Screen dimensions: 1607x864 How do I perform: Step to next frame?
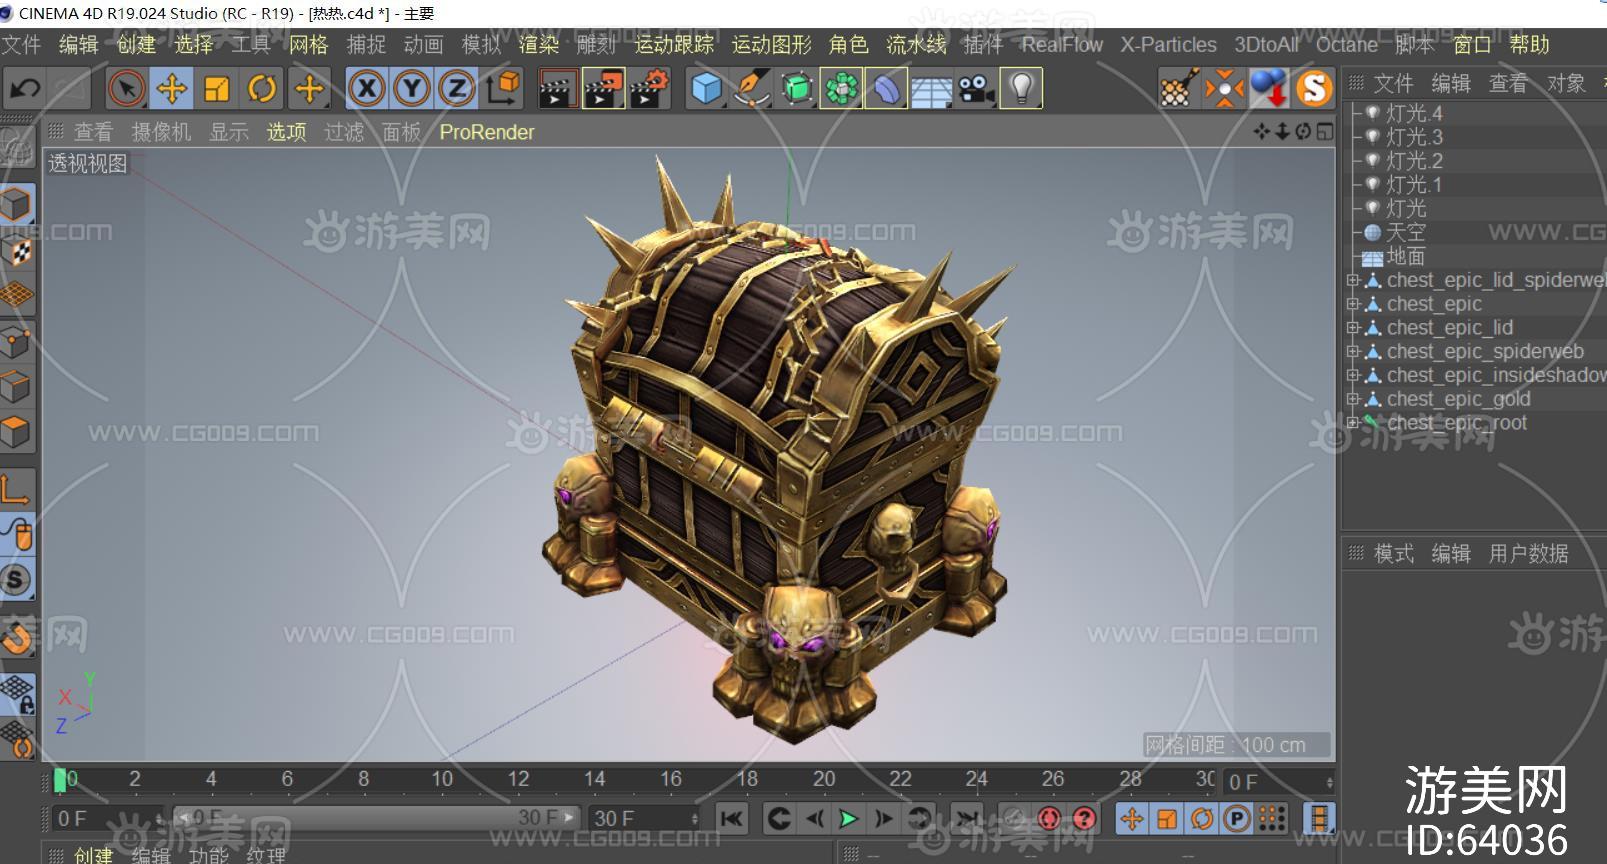pyautogui.click(x=883, y=819)
